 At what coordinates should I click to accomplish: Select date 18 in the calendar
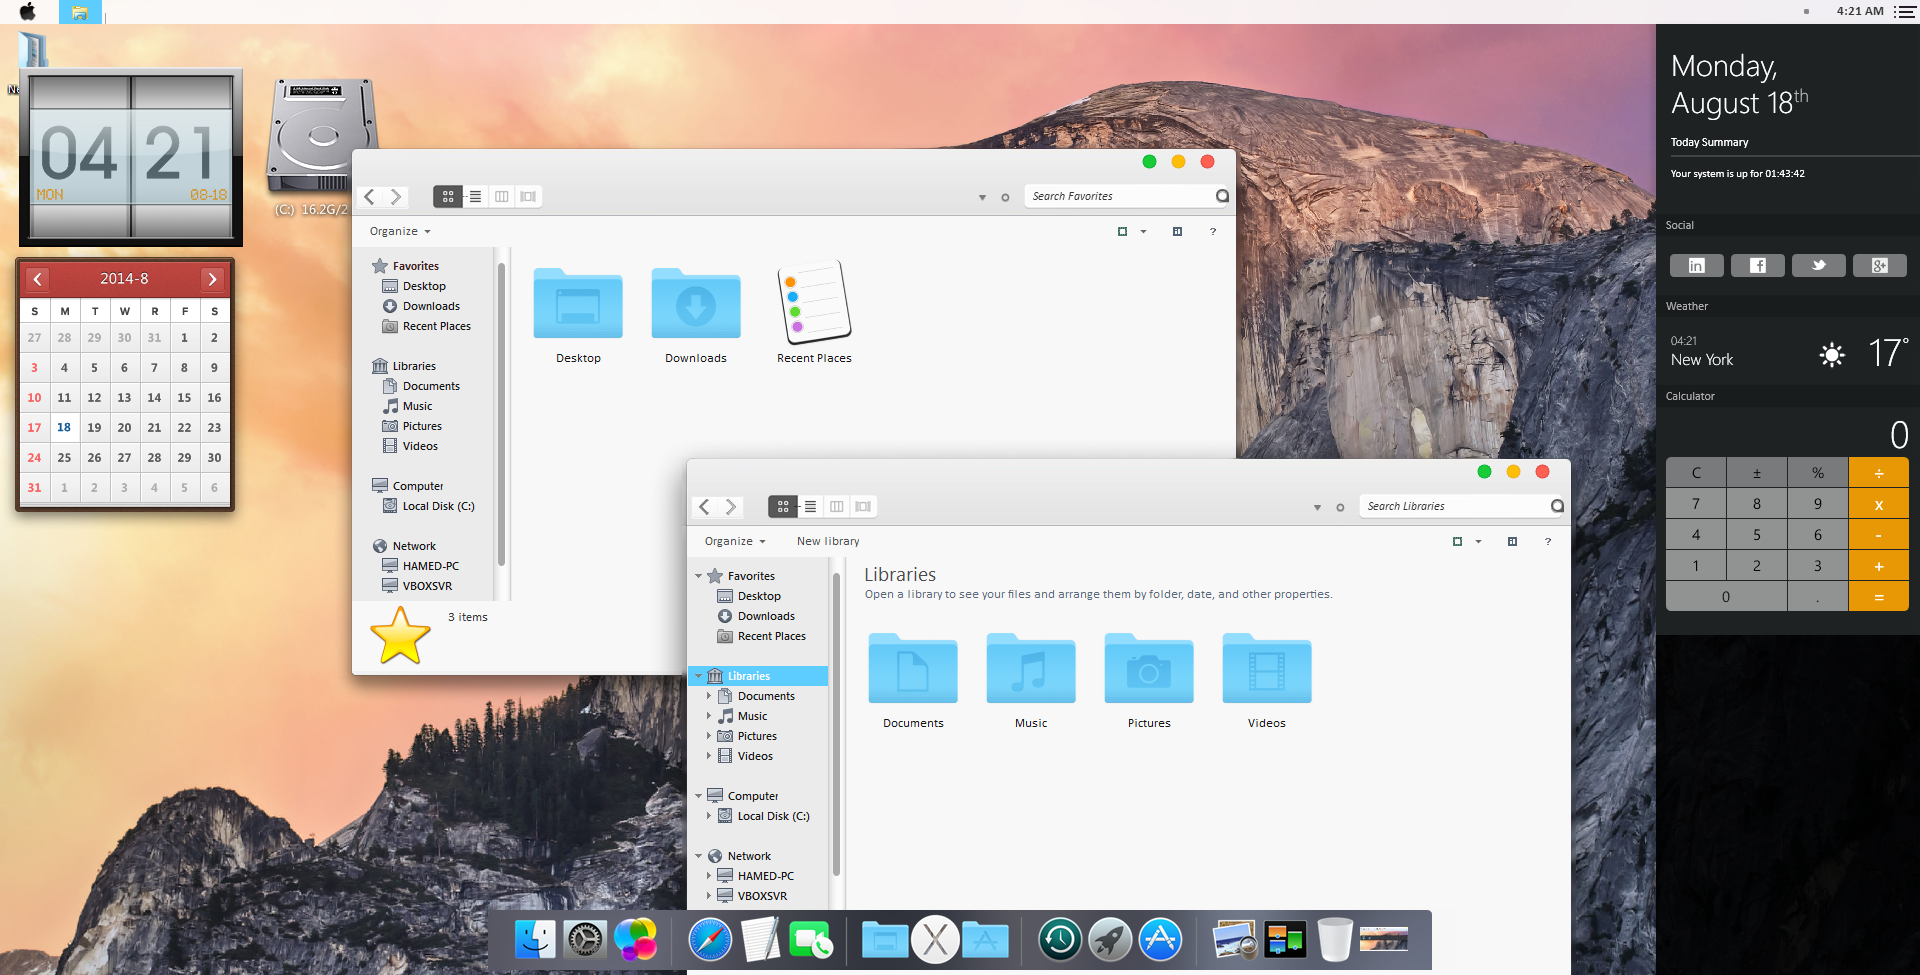pos(64,427)
